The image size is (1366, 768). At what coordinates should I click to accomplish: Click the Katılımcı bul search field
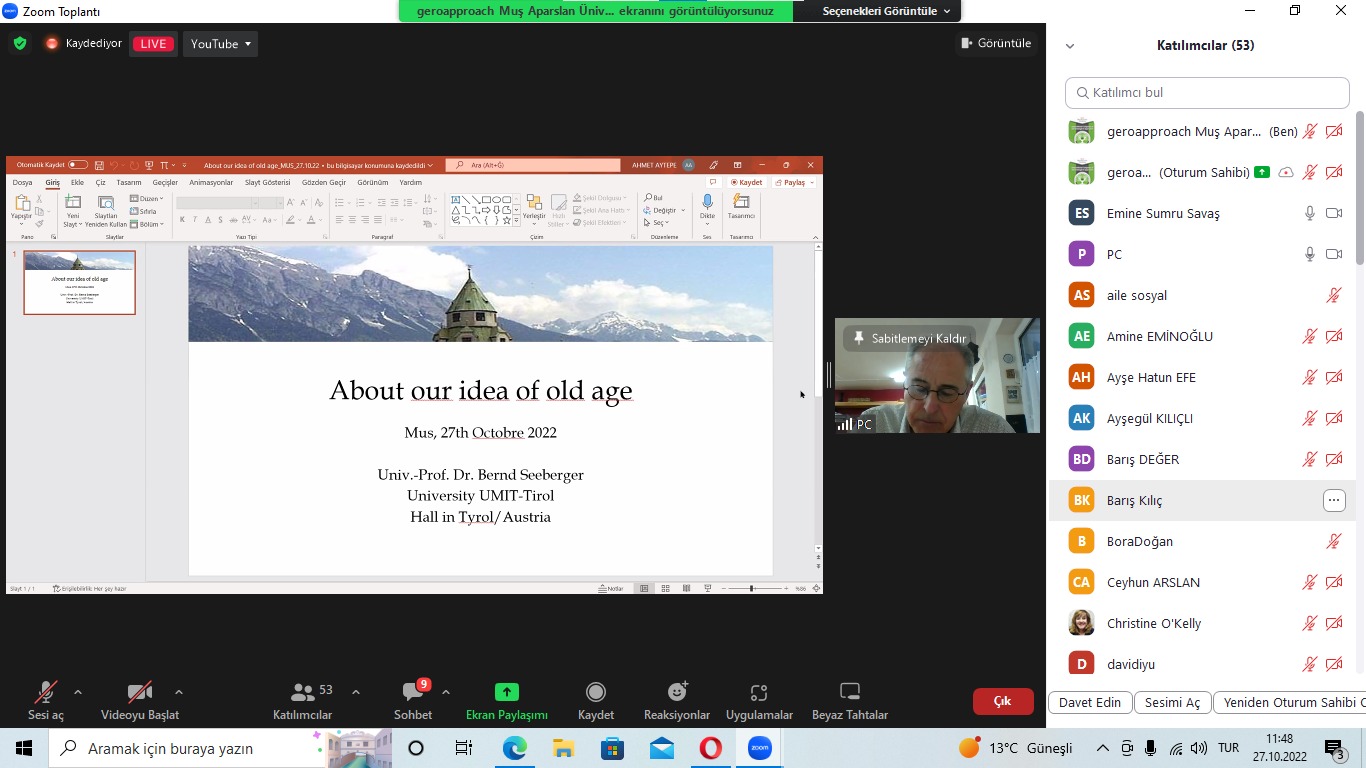(1207, 93)
